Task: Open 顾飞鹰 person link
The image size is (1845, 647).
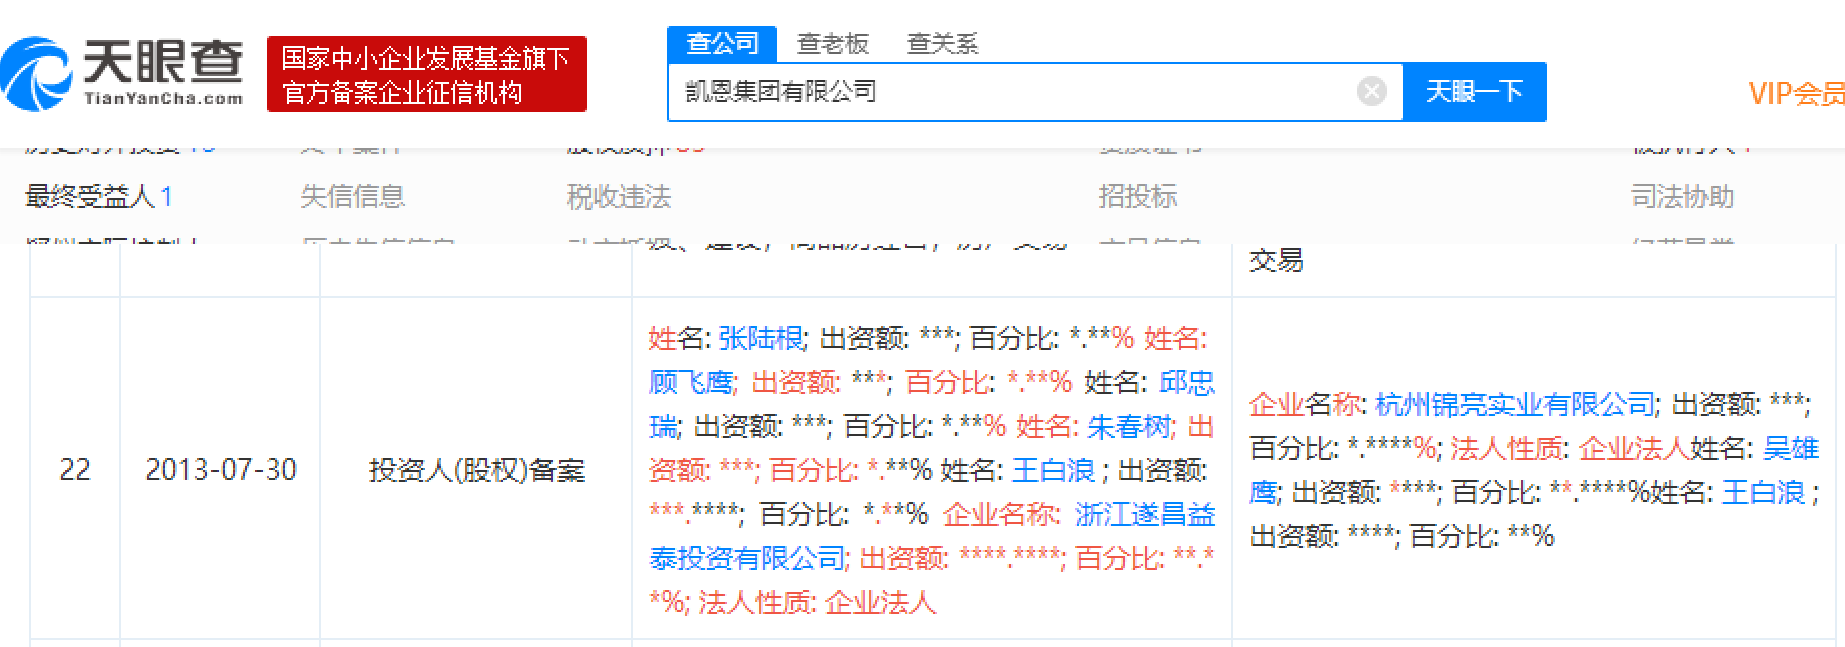Action: pyautogui.click(x=692, y=383)
